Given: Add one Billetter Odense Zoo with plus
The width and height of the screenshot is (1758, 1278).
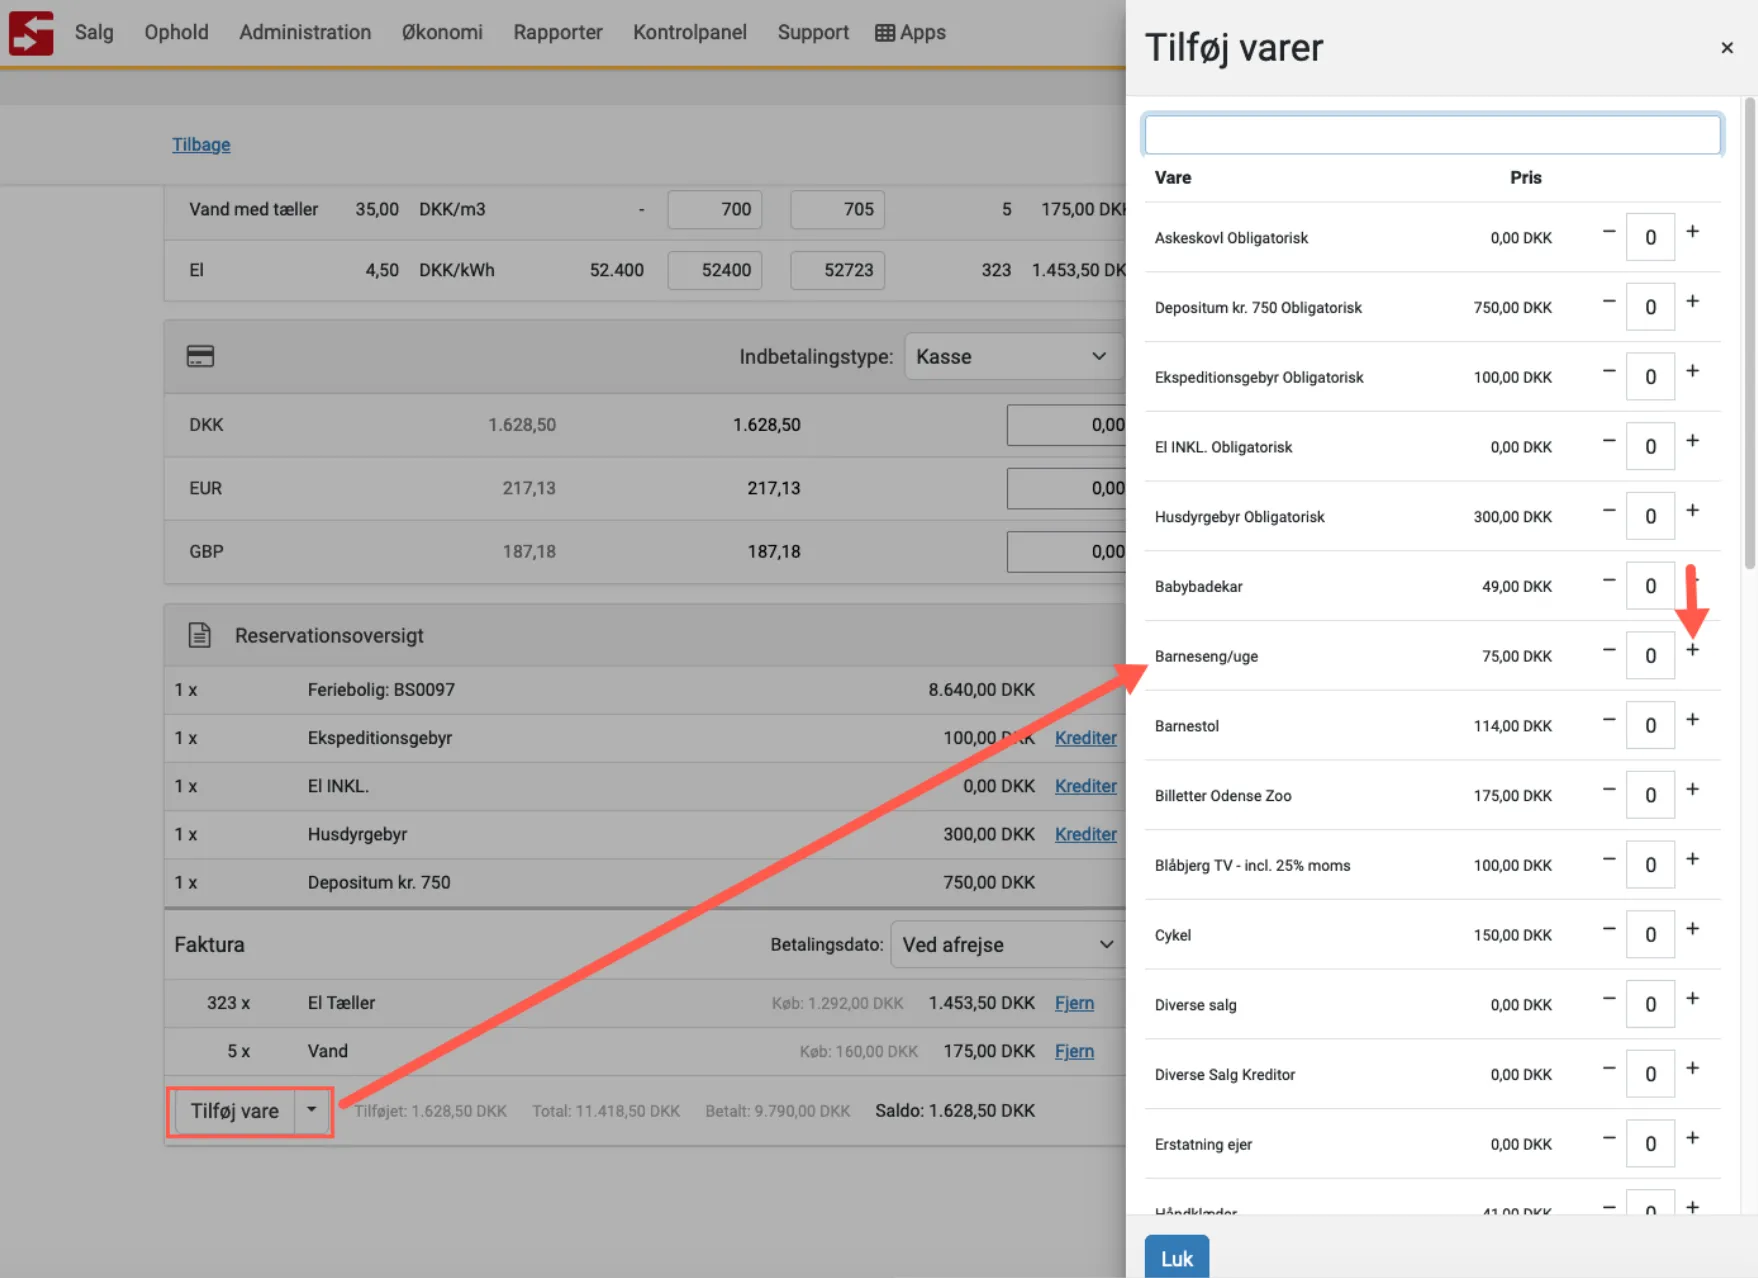Looking at the screenshot, I should point(1692,789).
